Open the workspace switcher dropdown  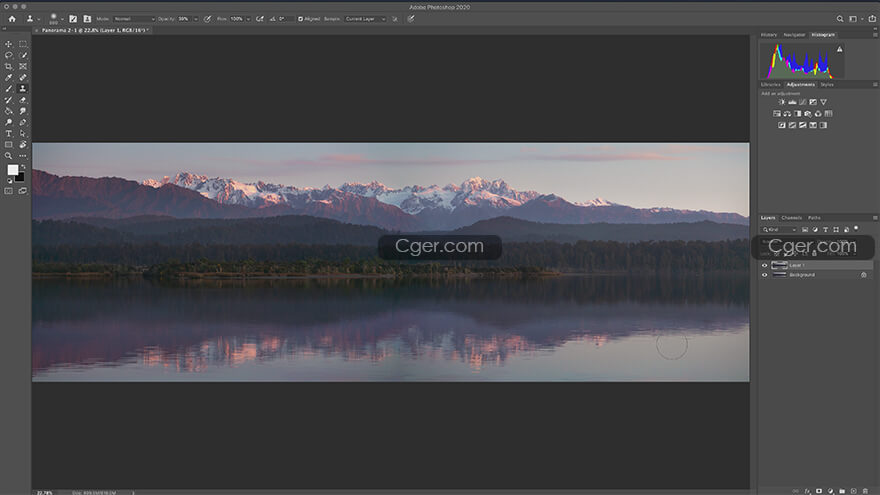click(855, 19)
